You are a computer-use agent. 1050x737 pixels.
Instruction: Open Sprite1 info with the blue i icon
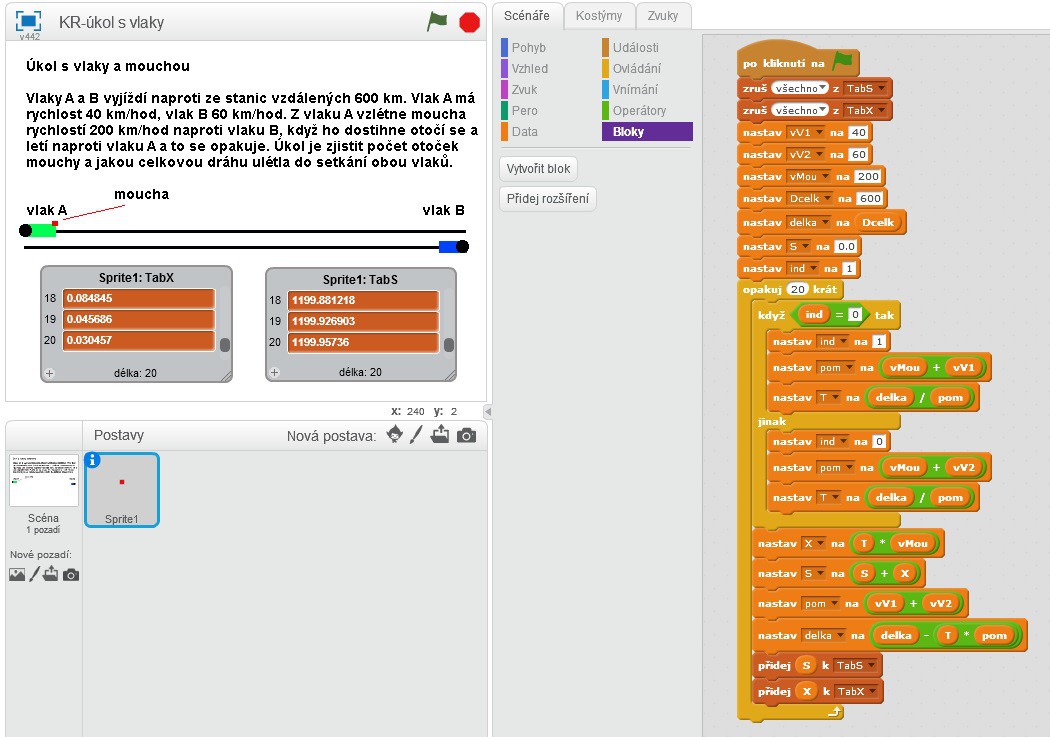pos(94,460)
